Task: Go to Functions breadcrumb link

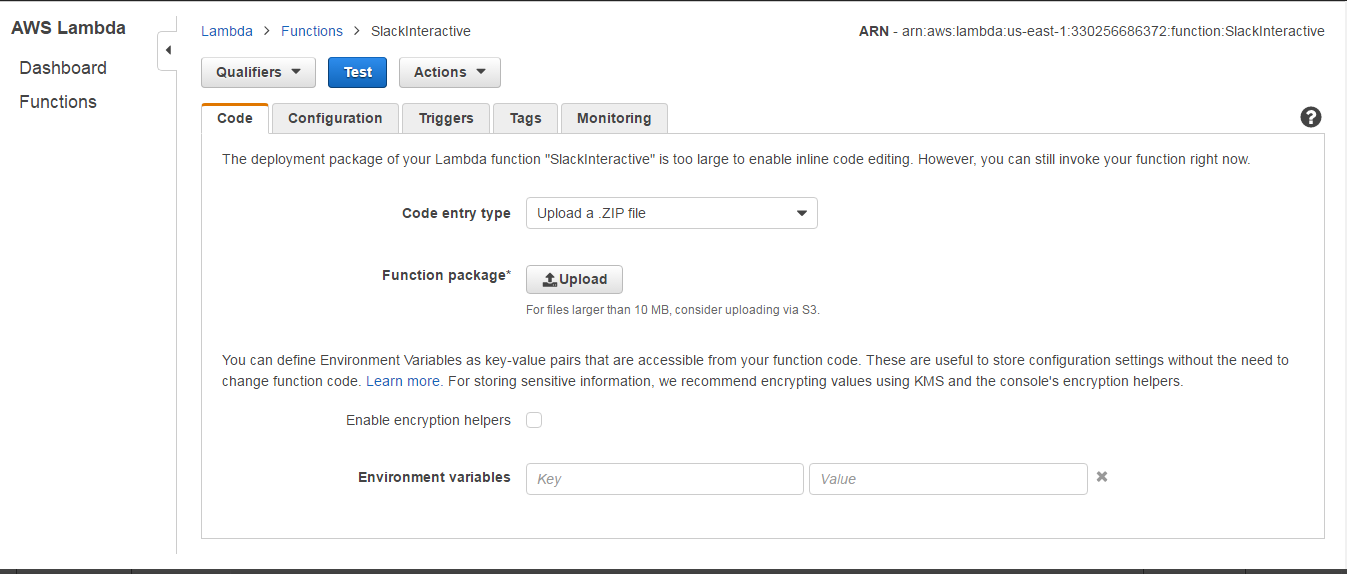Action: point(312,31)
